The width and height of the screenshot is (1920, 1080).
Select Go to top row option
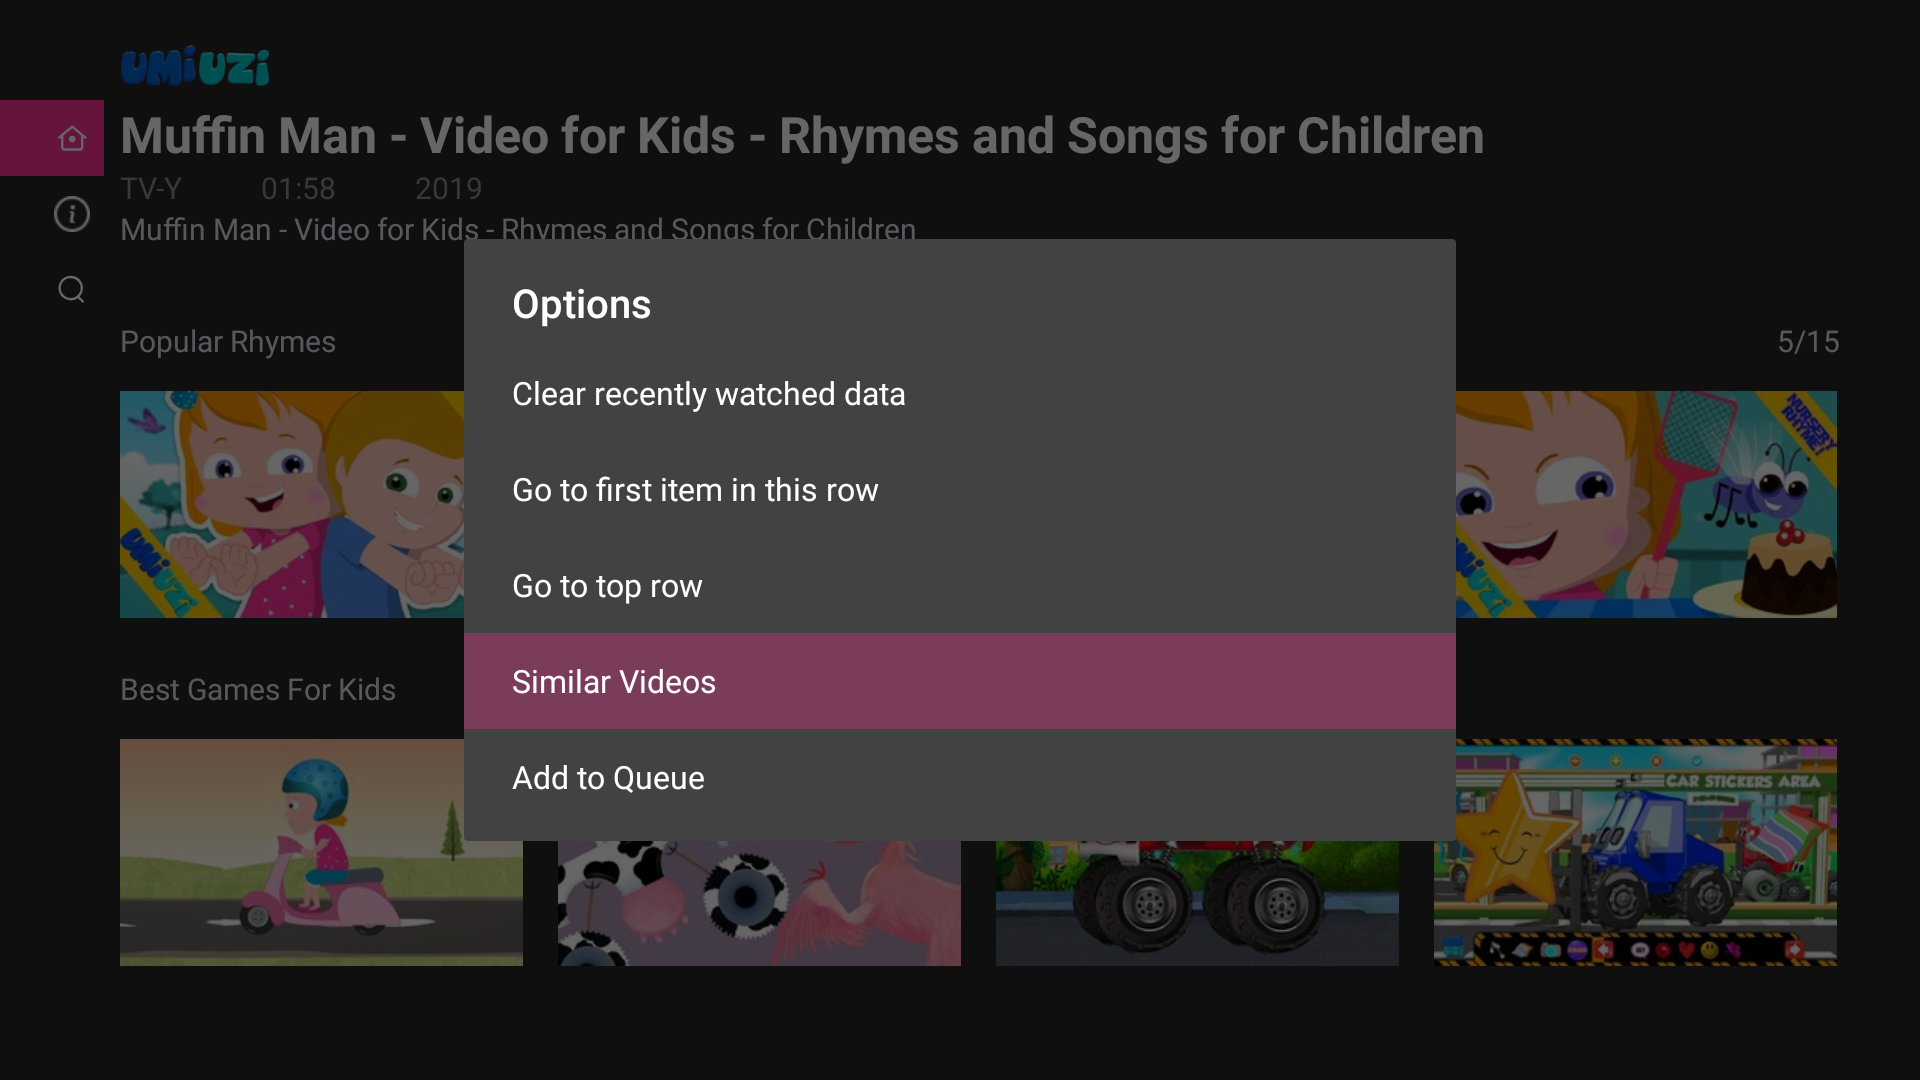pos(607,586)
